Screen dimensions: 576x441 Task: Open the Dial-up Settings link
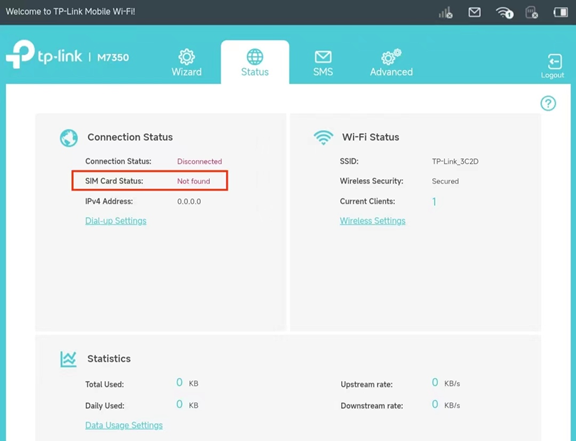point(116,221)
